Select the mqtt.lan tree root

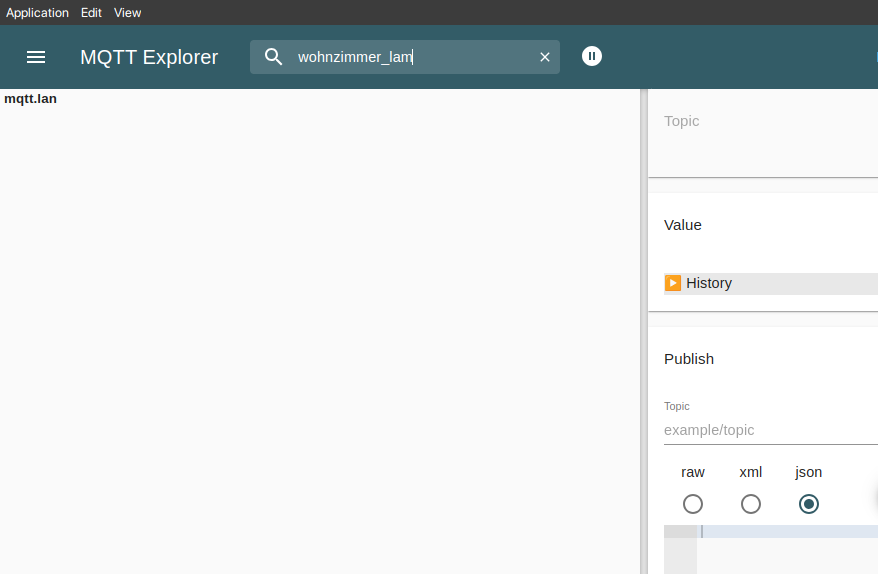point(30,99)
